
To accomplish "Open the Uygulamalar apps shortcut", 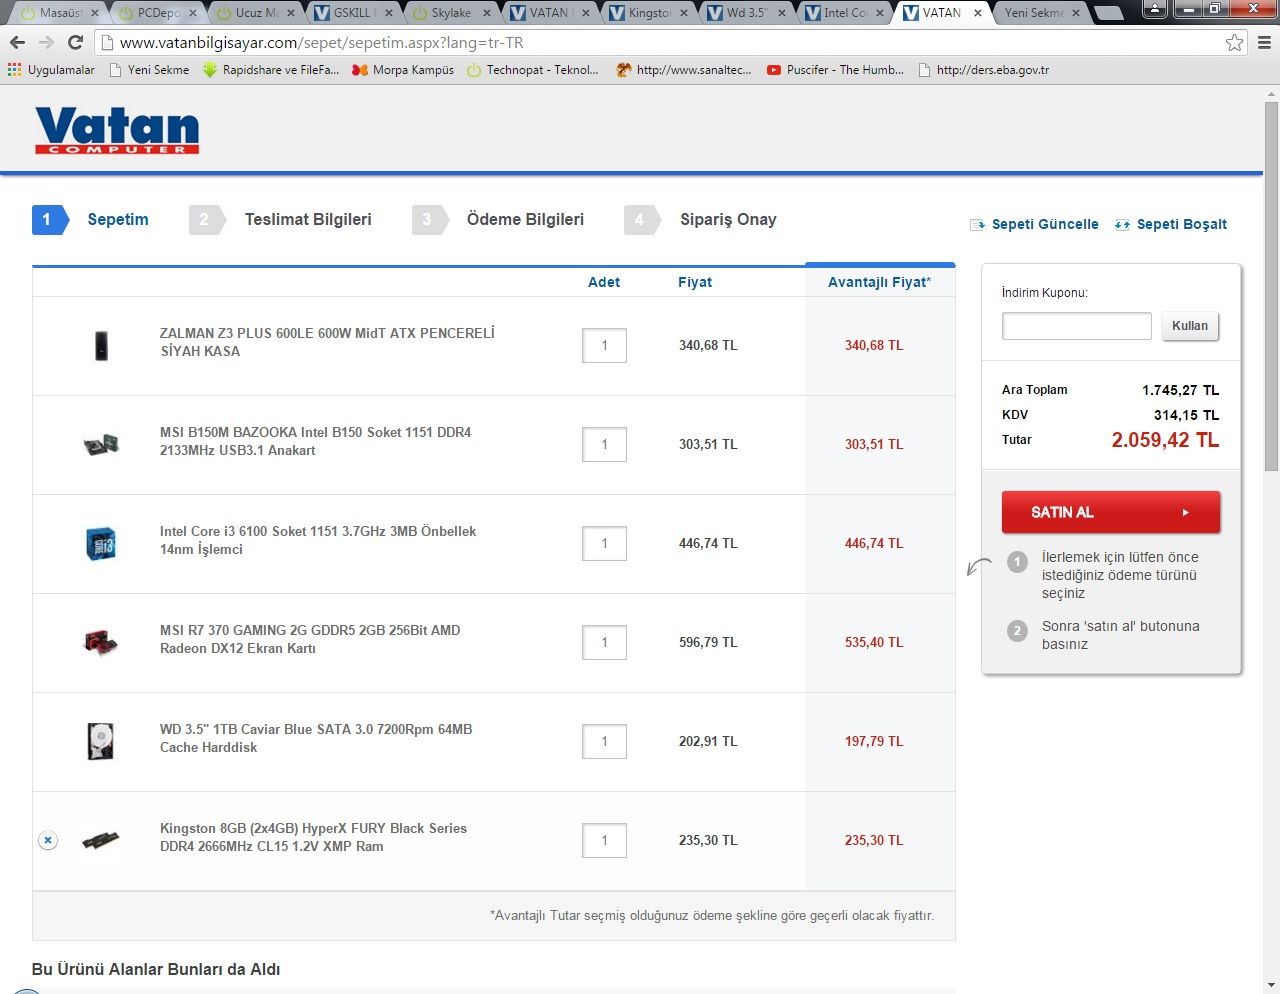I will (51, 70).
